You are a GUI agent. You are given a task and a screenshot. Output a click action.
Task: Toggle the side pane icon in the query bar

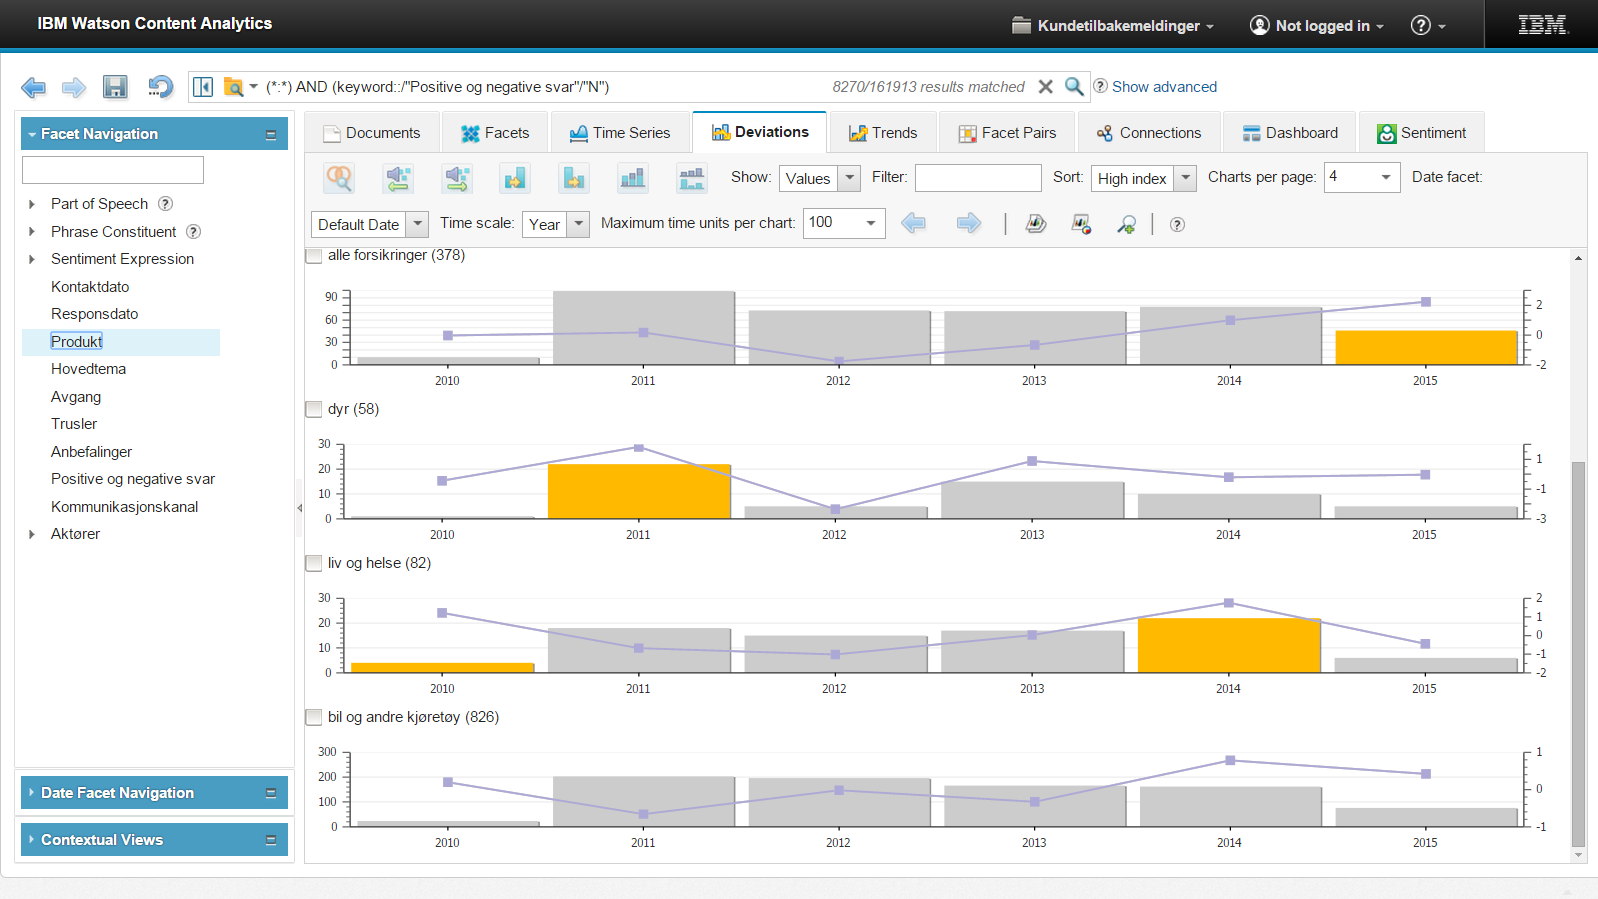coord(203,87)
